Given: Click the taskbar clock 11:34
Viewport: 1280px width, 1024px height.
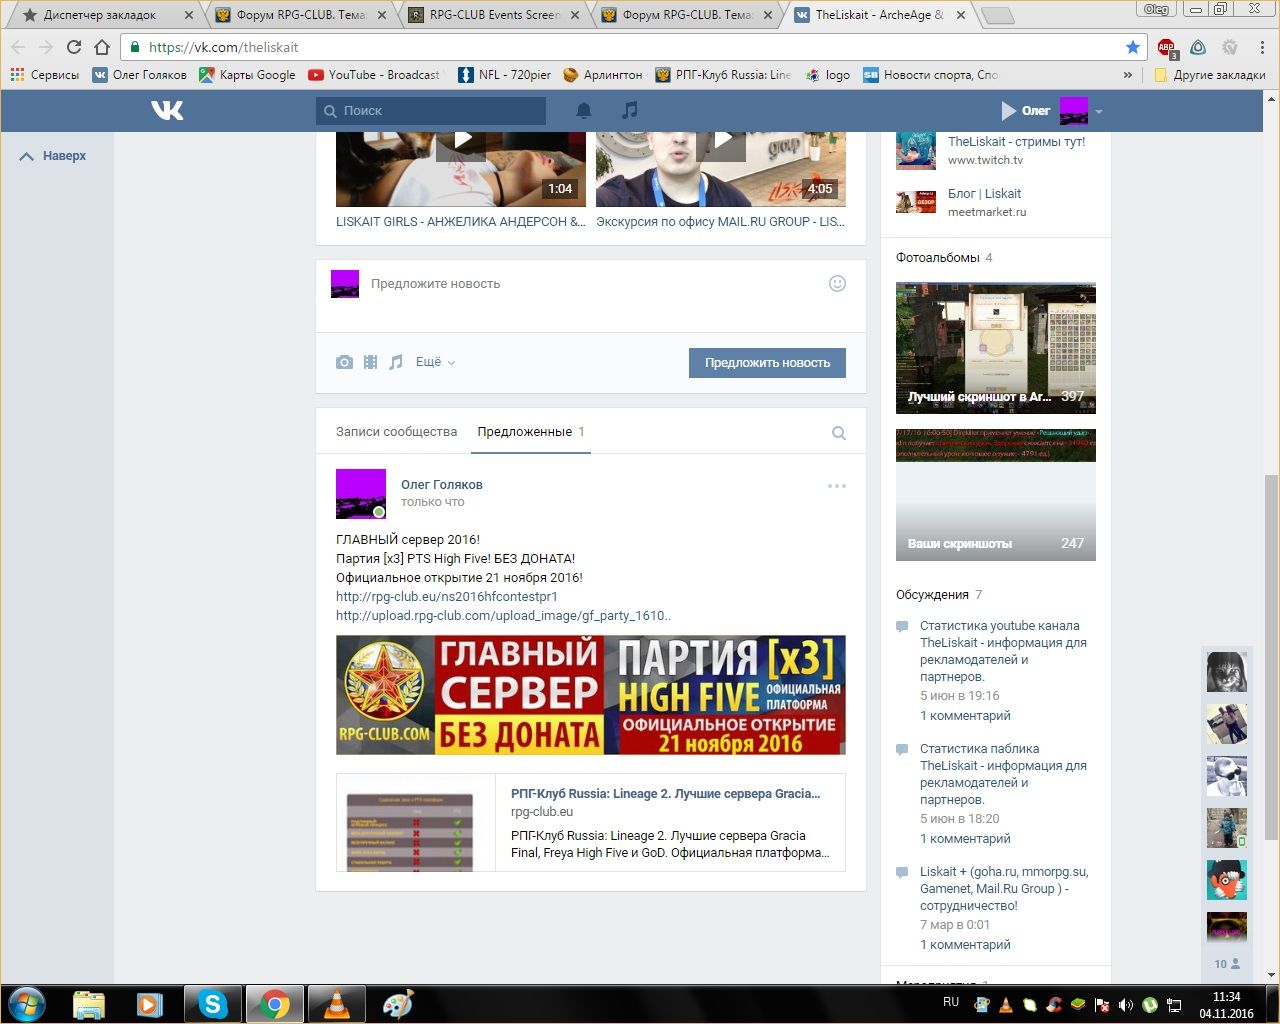Looking at the screenshot, I should (x=1226, y=997).
